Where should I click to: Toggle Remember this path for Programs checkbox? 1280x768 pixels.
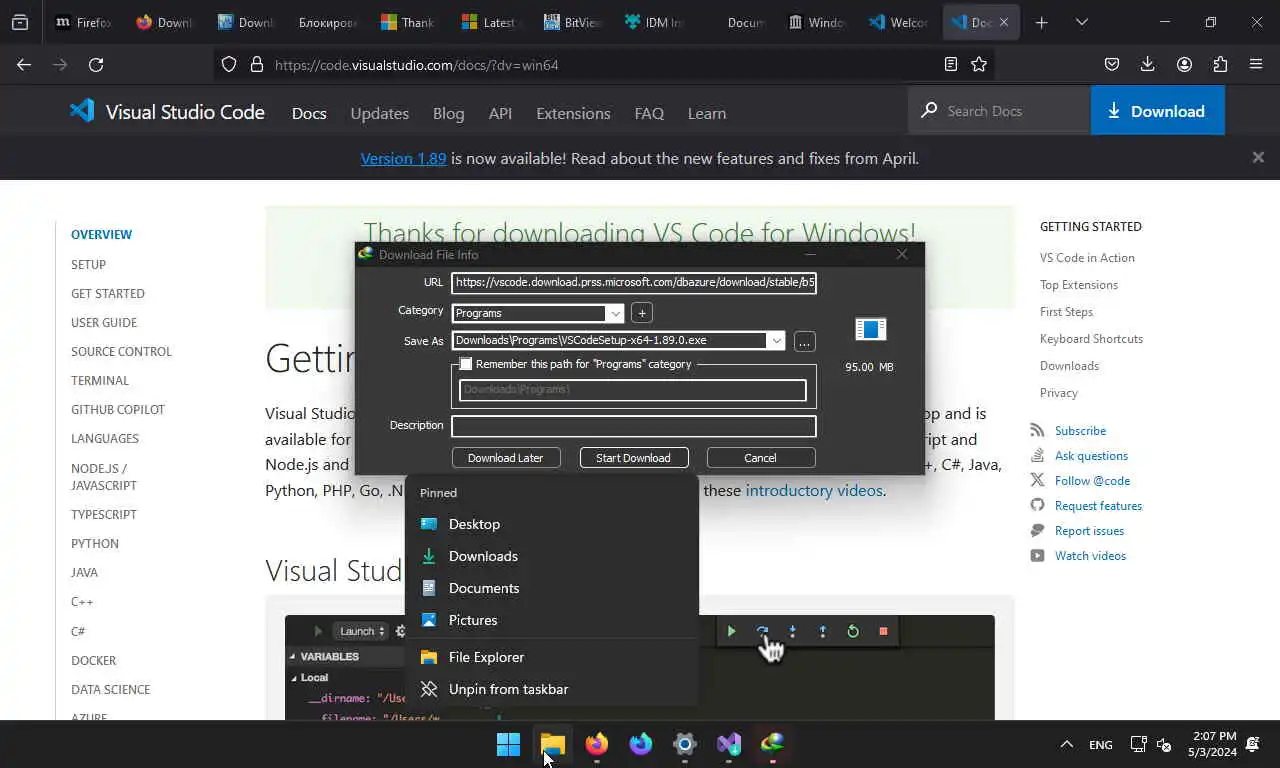466,364
